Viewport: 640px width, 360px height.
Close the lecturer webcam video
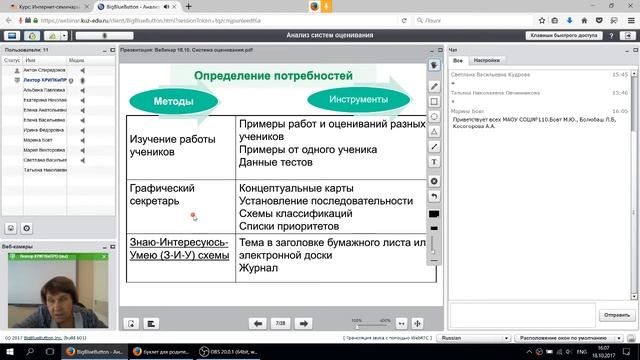tap(104, 257)
